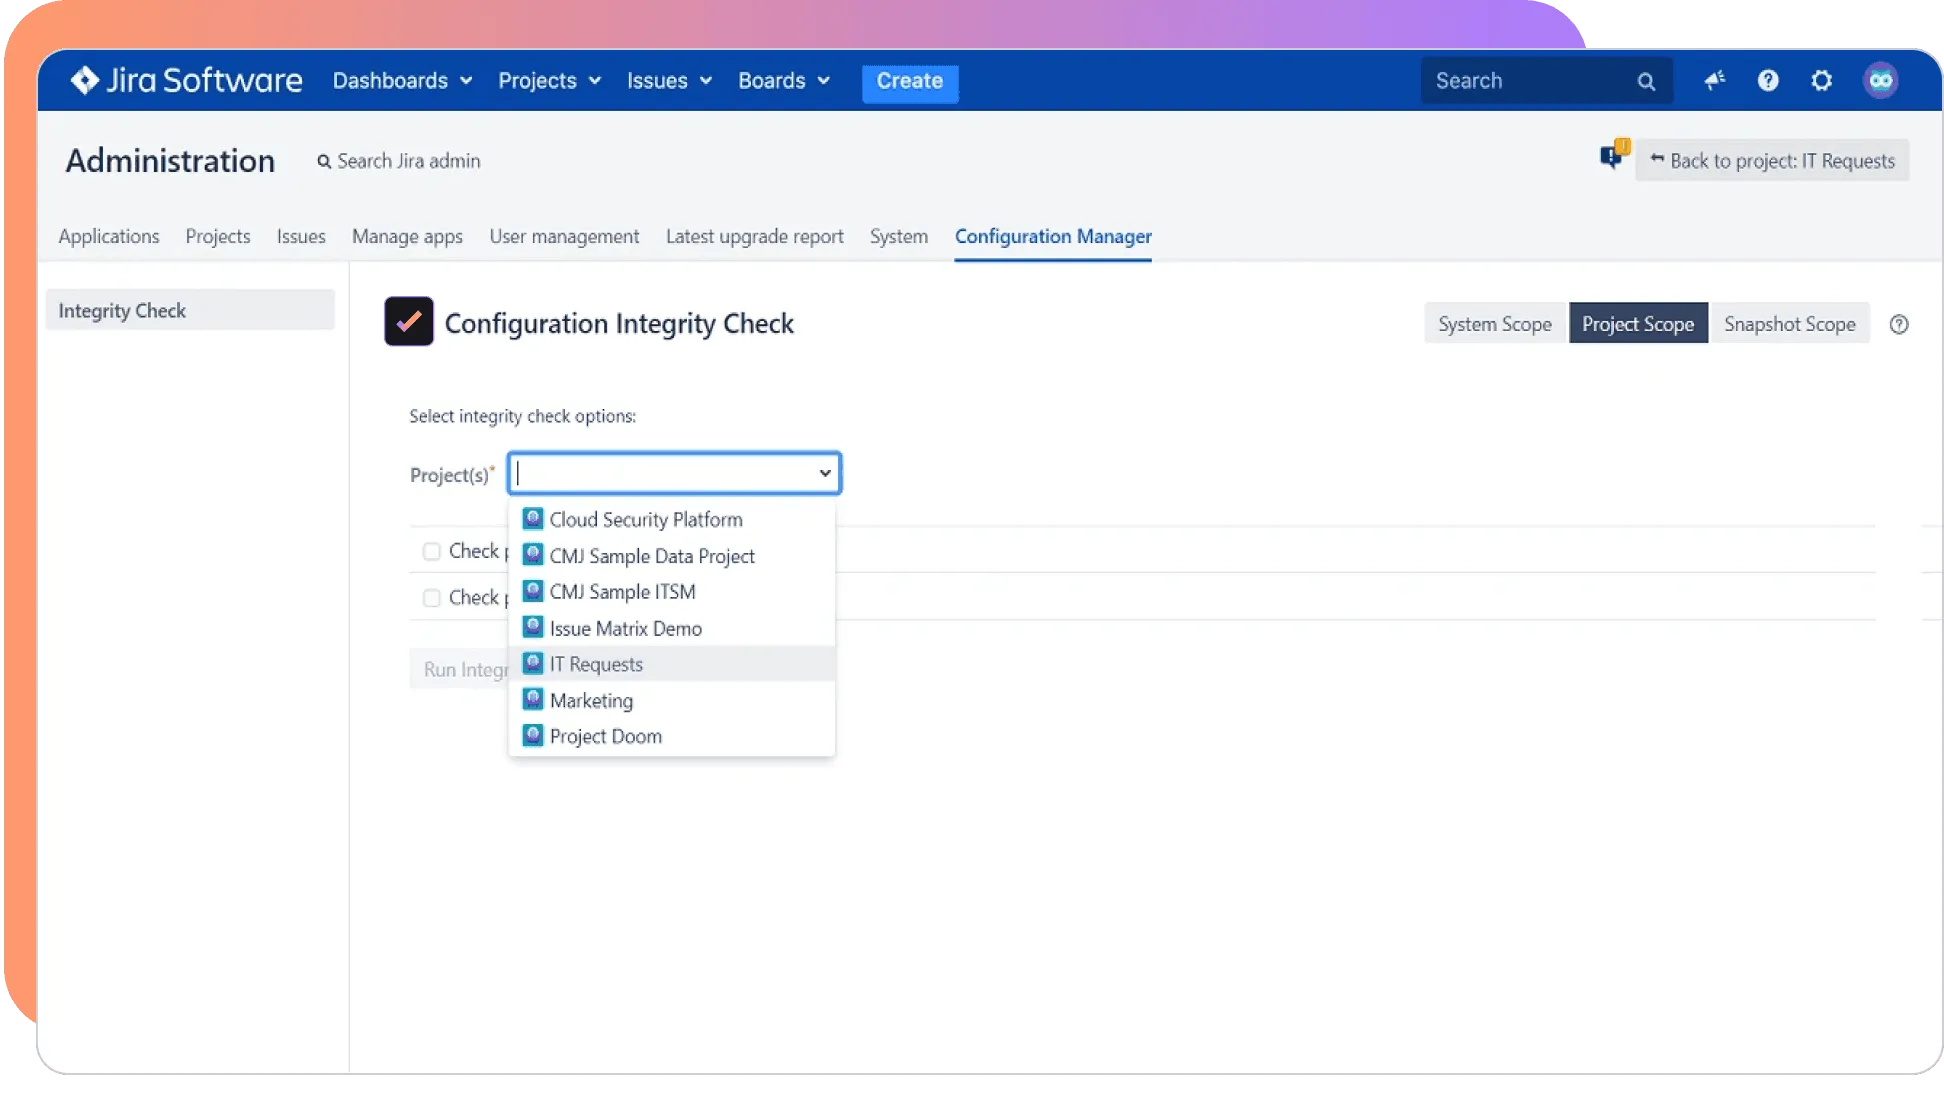The image size is (1944, 1096).
Task: Click the Integrity Check help circle icon
Action: [x=1899, y=324]
